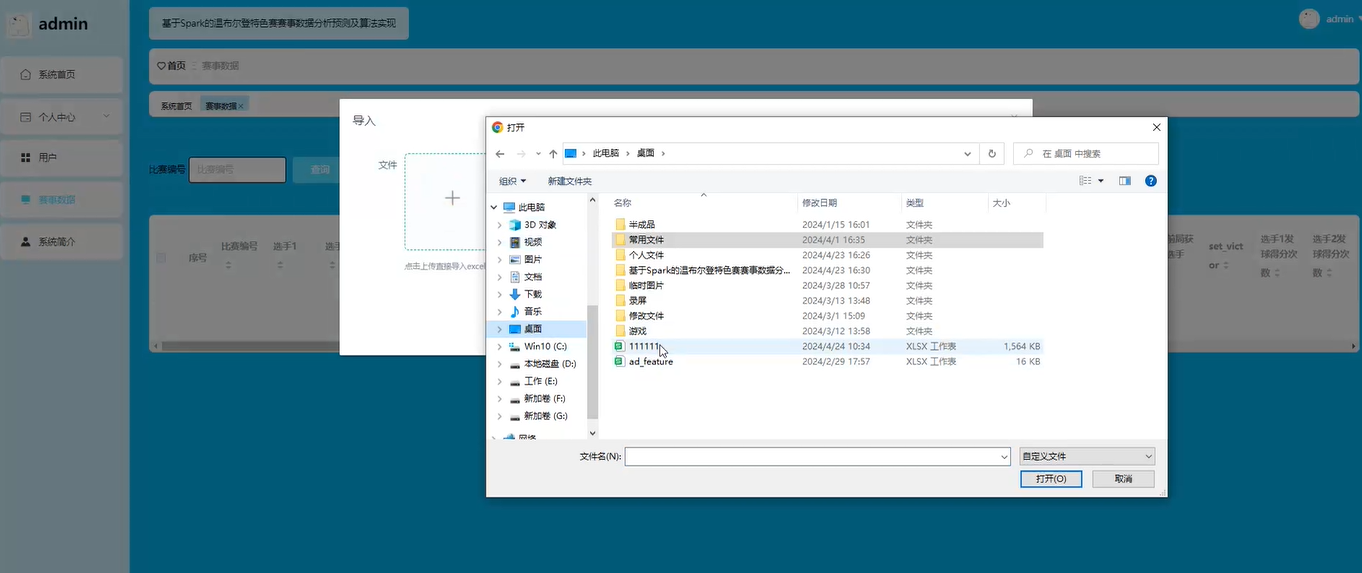The height and width of the screenshot is (573, 1362).
Task: Open 视频 in the navigation tree
Action: tap(532, 242)
